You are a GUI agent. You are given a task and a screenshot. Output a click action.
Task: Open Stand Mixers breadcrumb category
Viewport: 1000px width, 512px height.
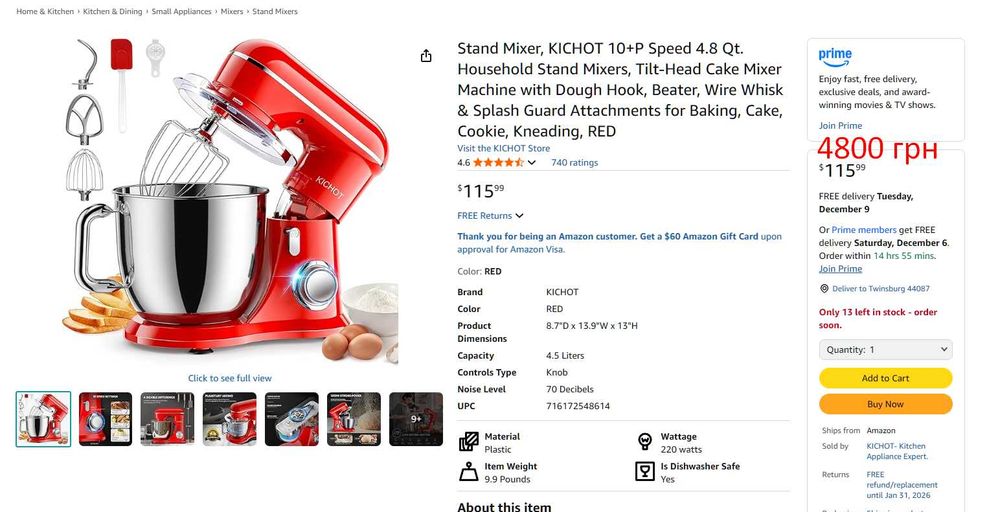pos(275,11)
